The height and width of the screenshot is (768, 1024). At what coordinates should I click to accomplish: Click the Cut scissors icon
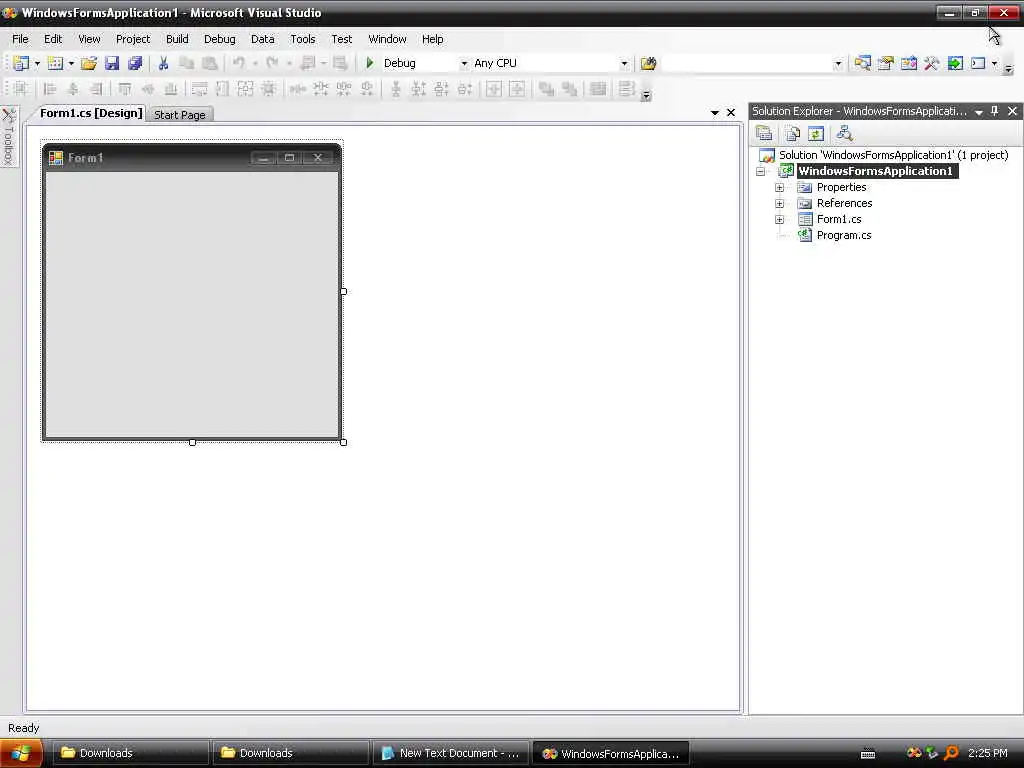pyautogui.click(x=163, y=63)
